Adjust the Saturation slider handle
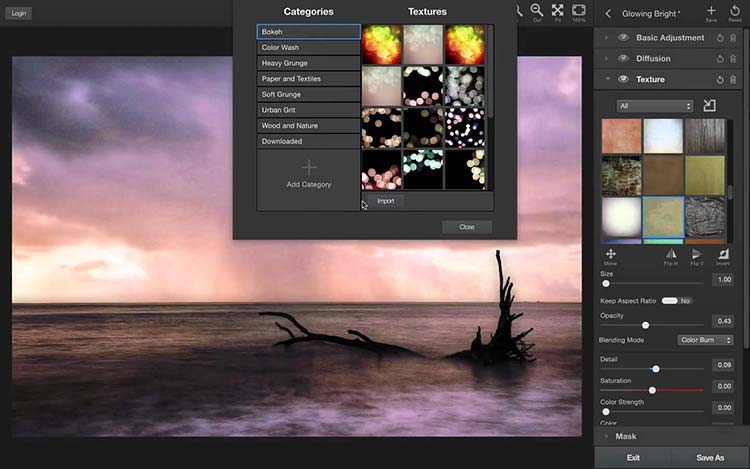Screen dimensions: 750x469 pyautogui.click(x=652, y=390)
